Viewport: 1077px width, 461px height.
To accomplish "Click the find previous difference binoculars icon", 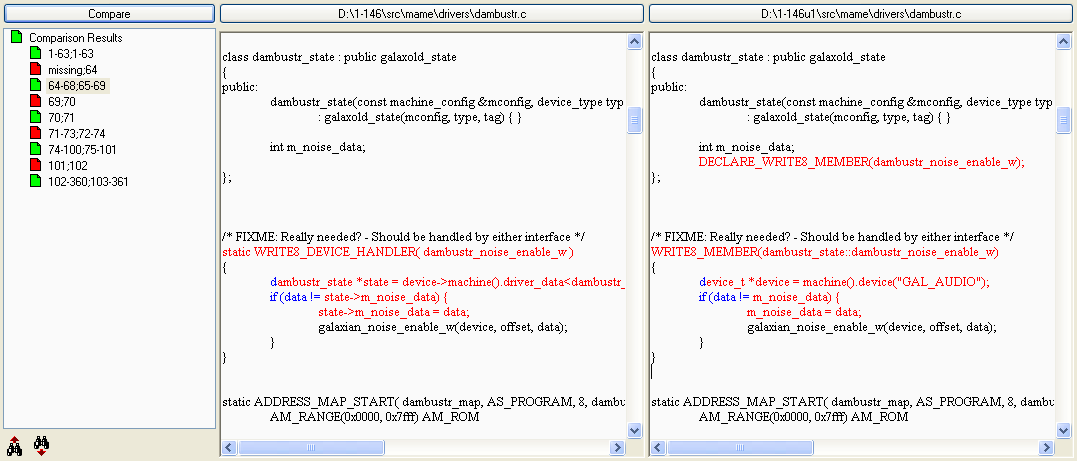I will coord(14,446).
